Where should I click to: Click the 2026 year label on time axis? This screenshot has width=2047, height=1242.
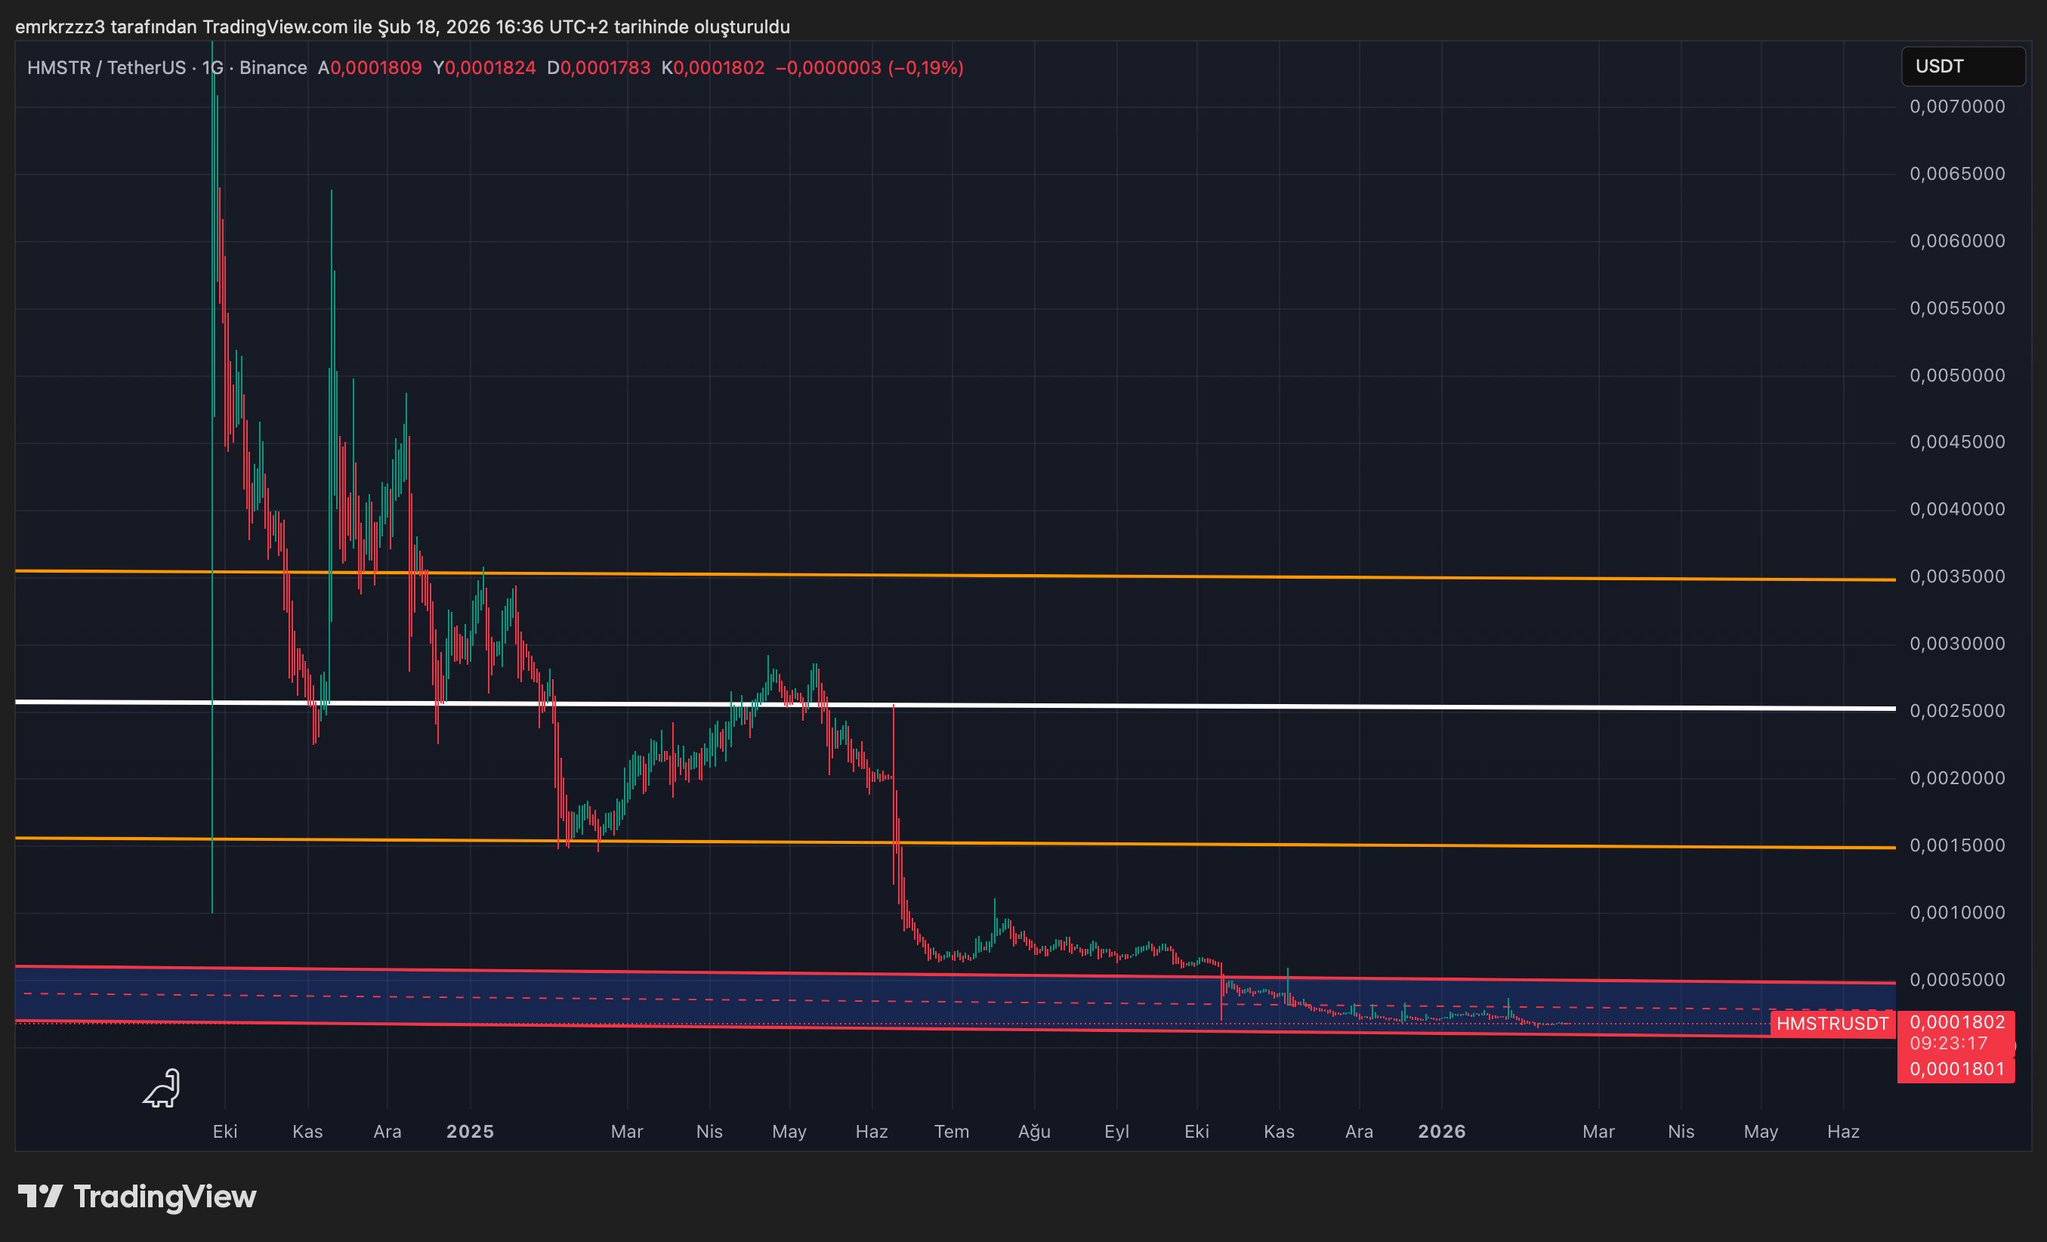(x=1442, y=1131)
